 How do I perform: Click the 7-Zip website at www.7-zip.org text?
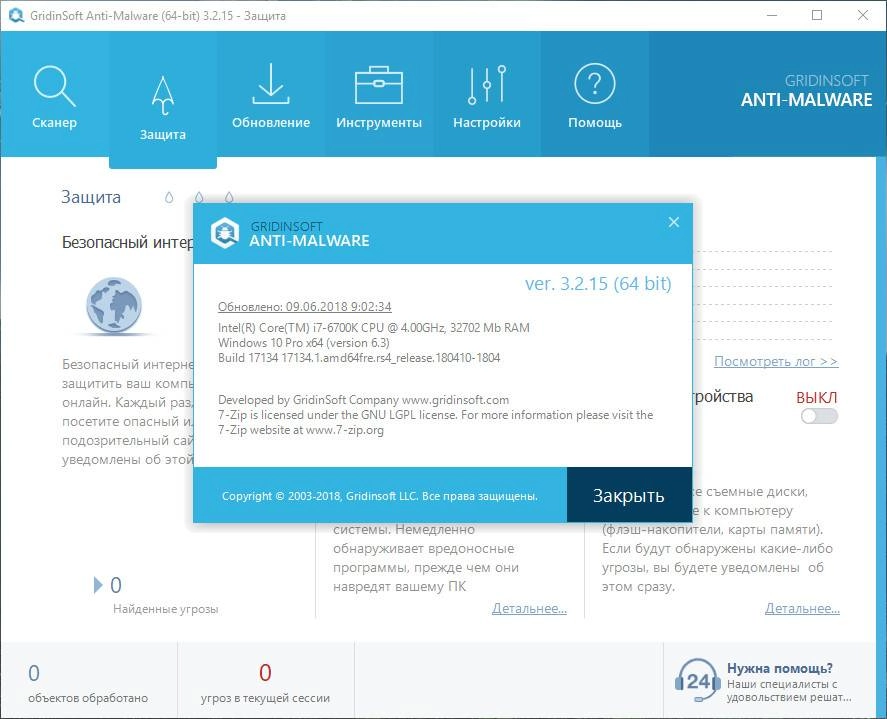pyautogui.click(x=301, y=430)
